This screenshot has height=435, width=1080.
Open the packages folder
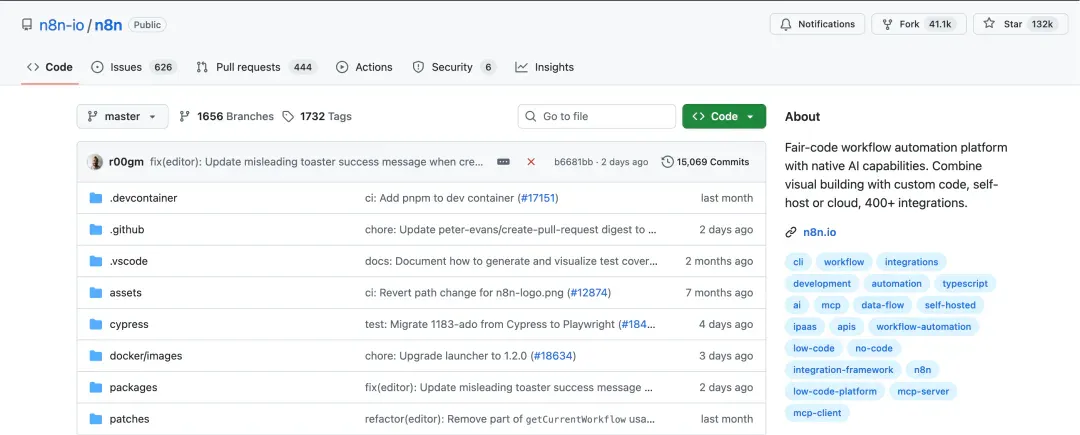133,388
